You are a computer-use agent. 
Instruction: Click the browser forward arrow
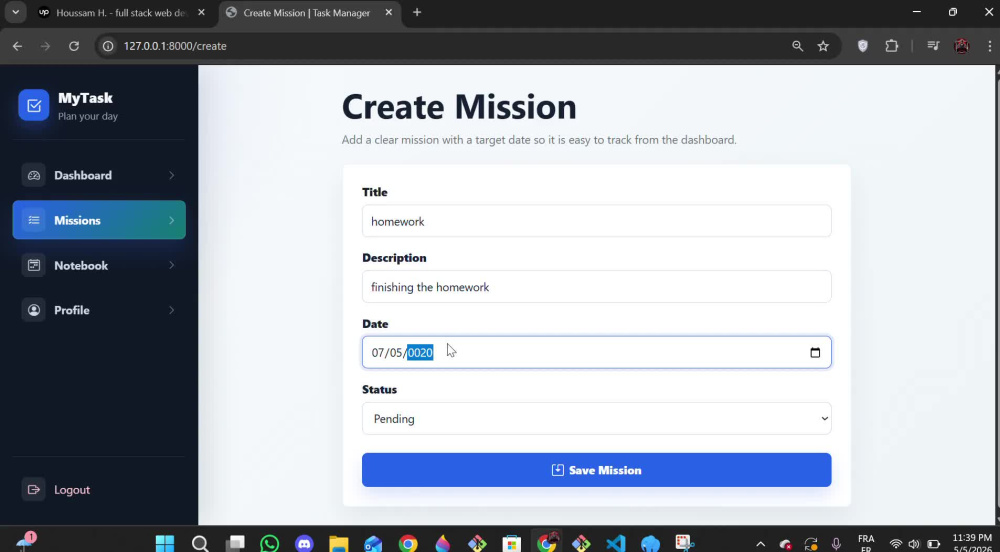coord(45,46)
